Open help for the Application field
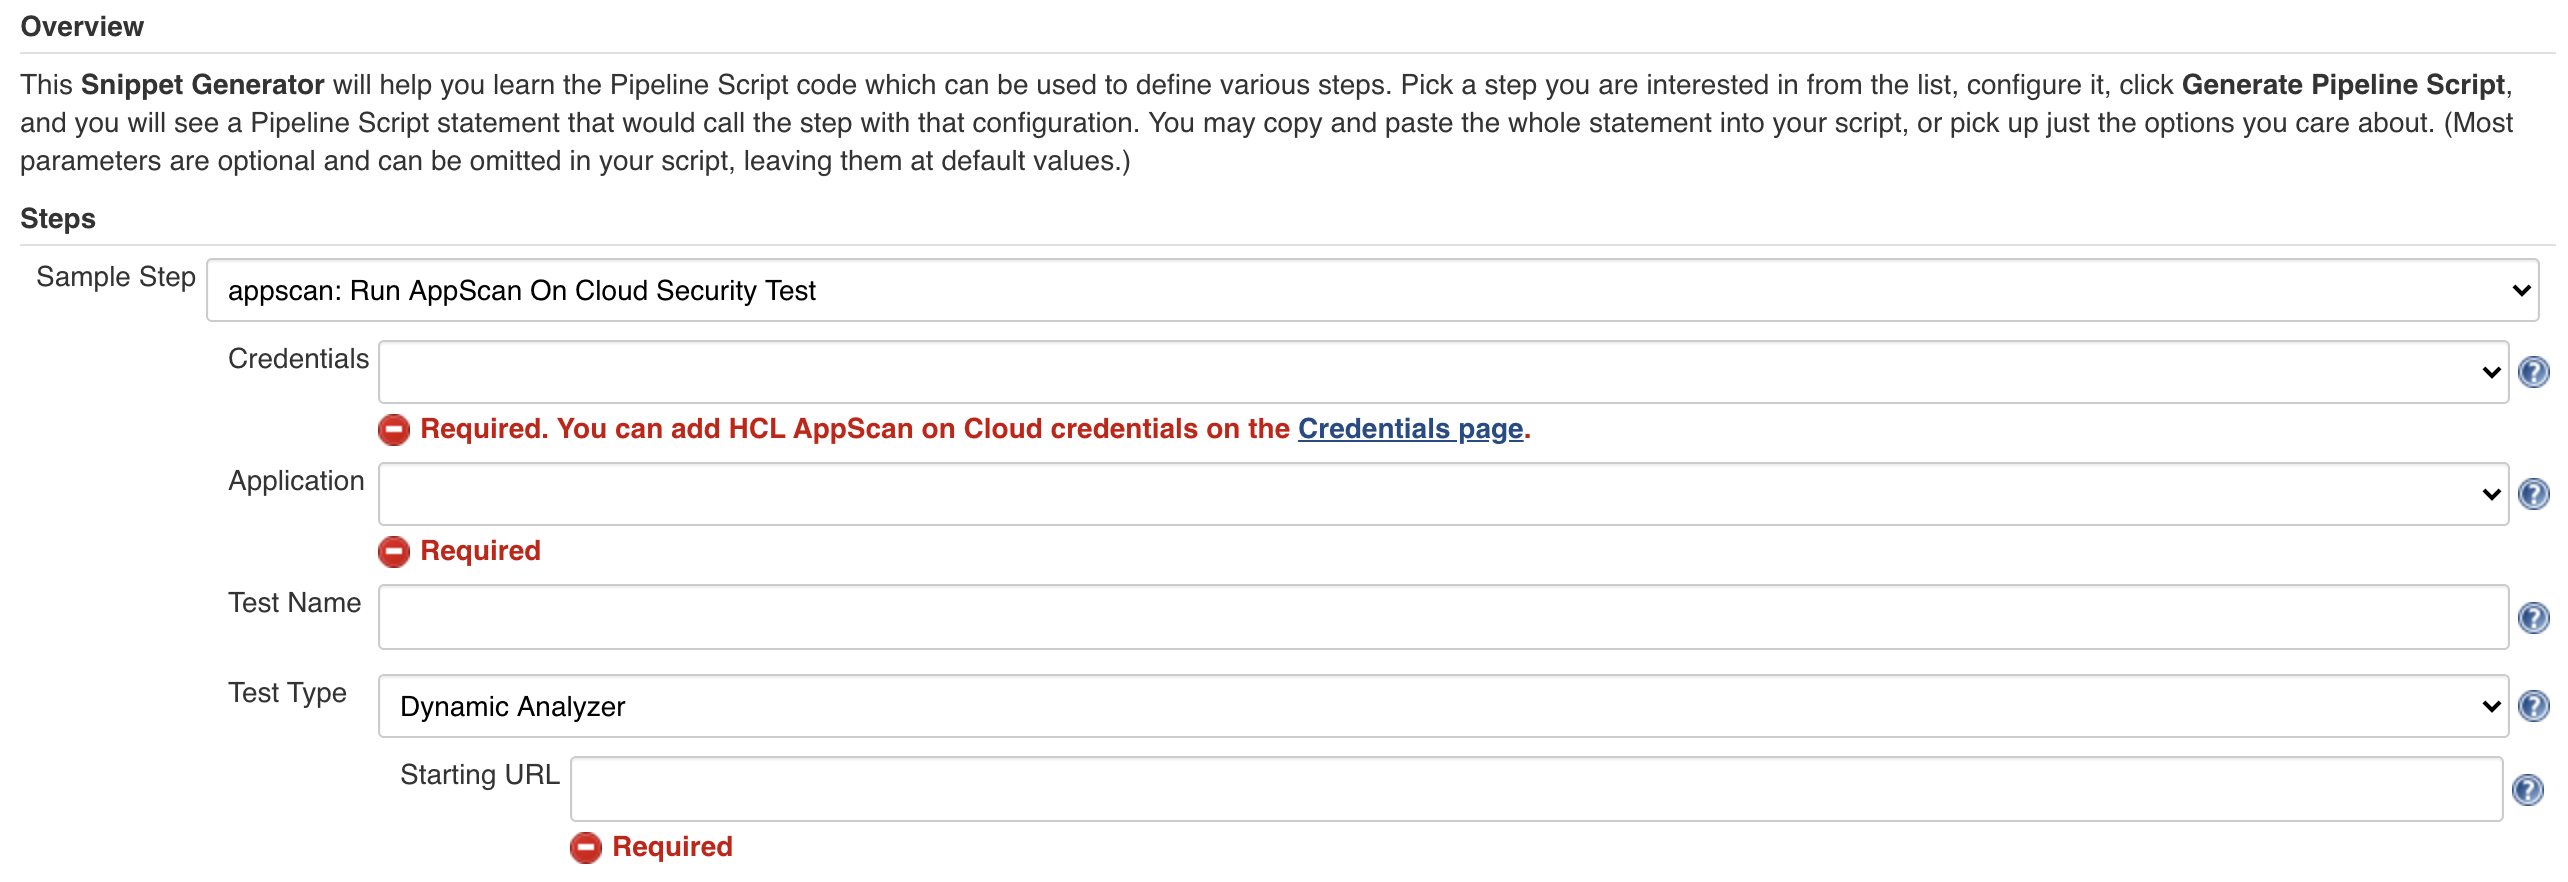The image size is (2568, 882). click(x=2533, y=494)
